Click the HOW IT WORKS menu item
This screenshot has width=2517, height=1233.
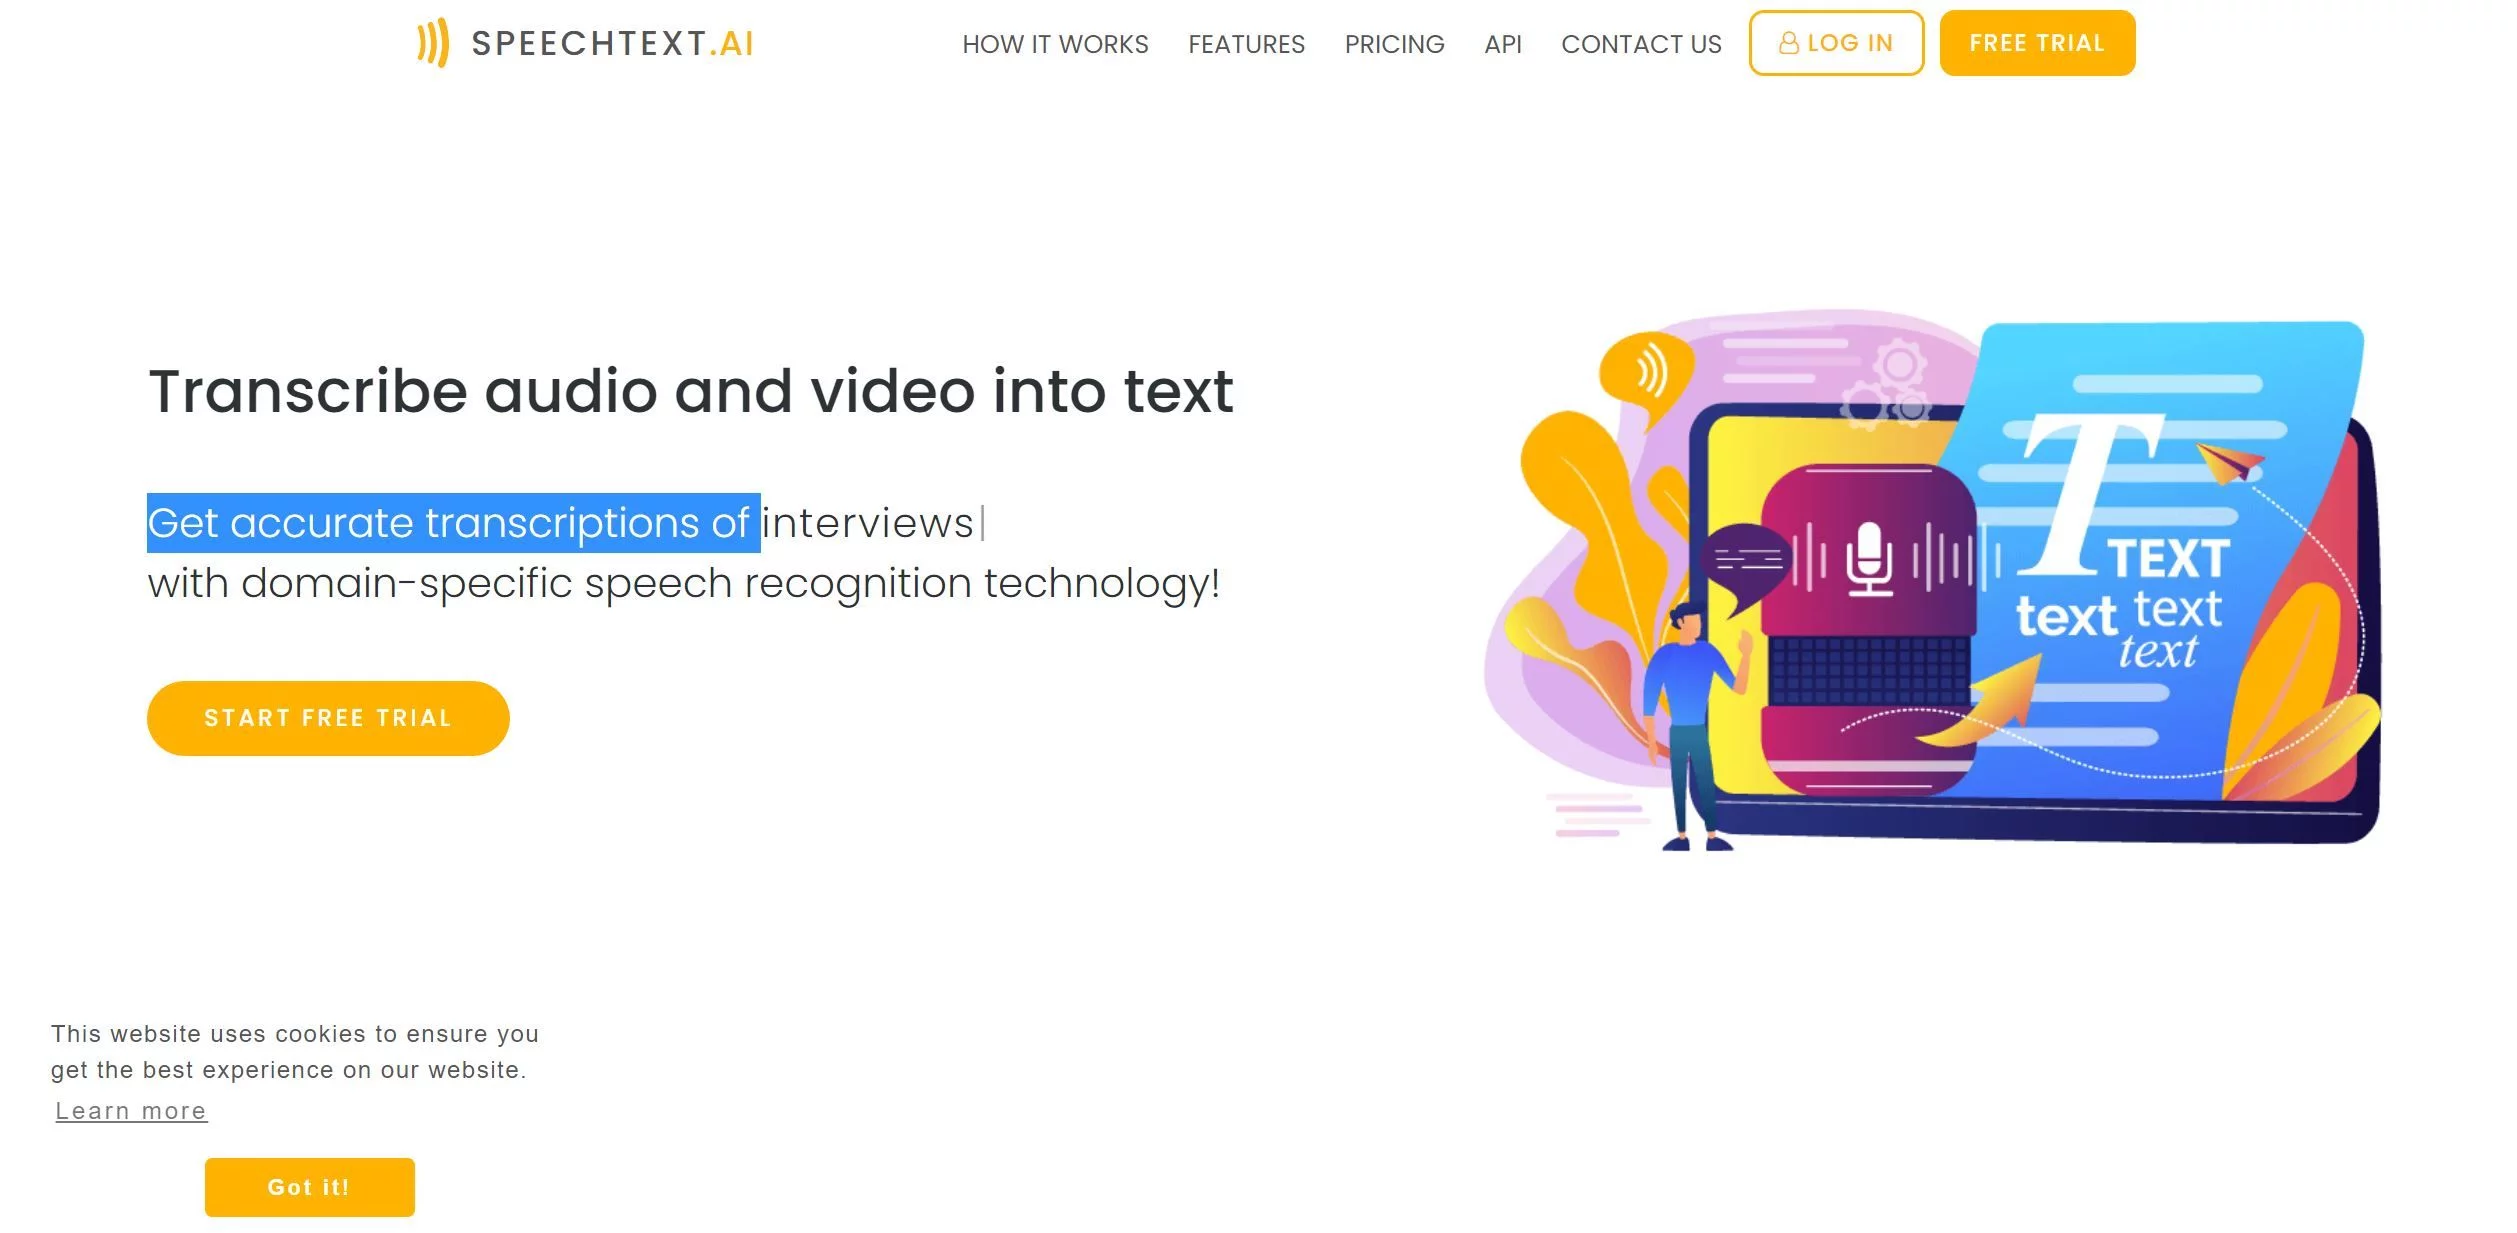1056,43
